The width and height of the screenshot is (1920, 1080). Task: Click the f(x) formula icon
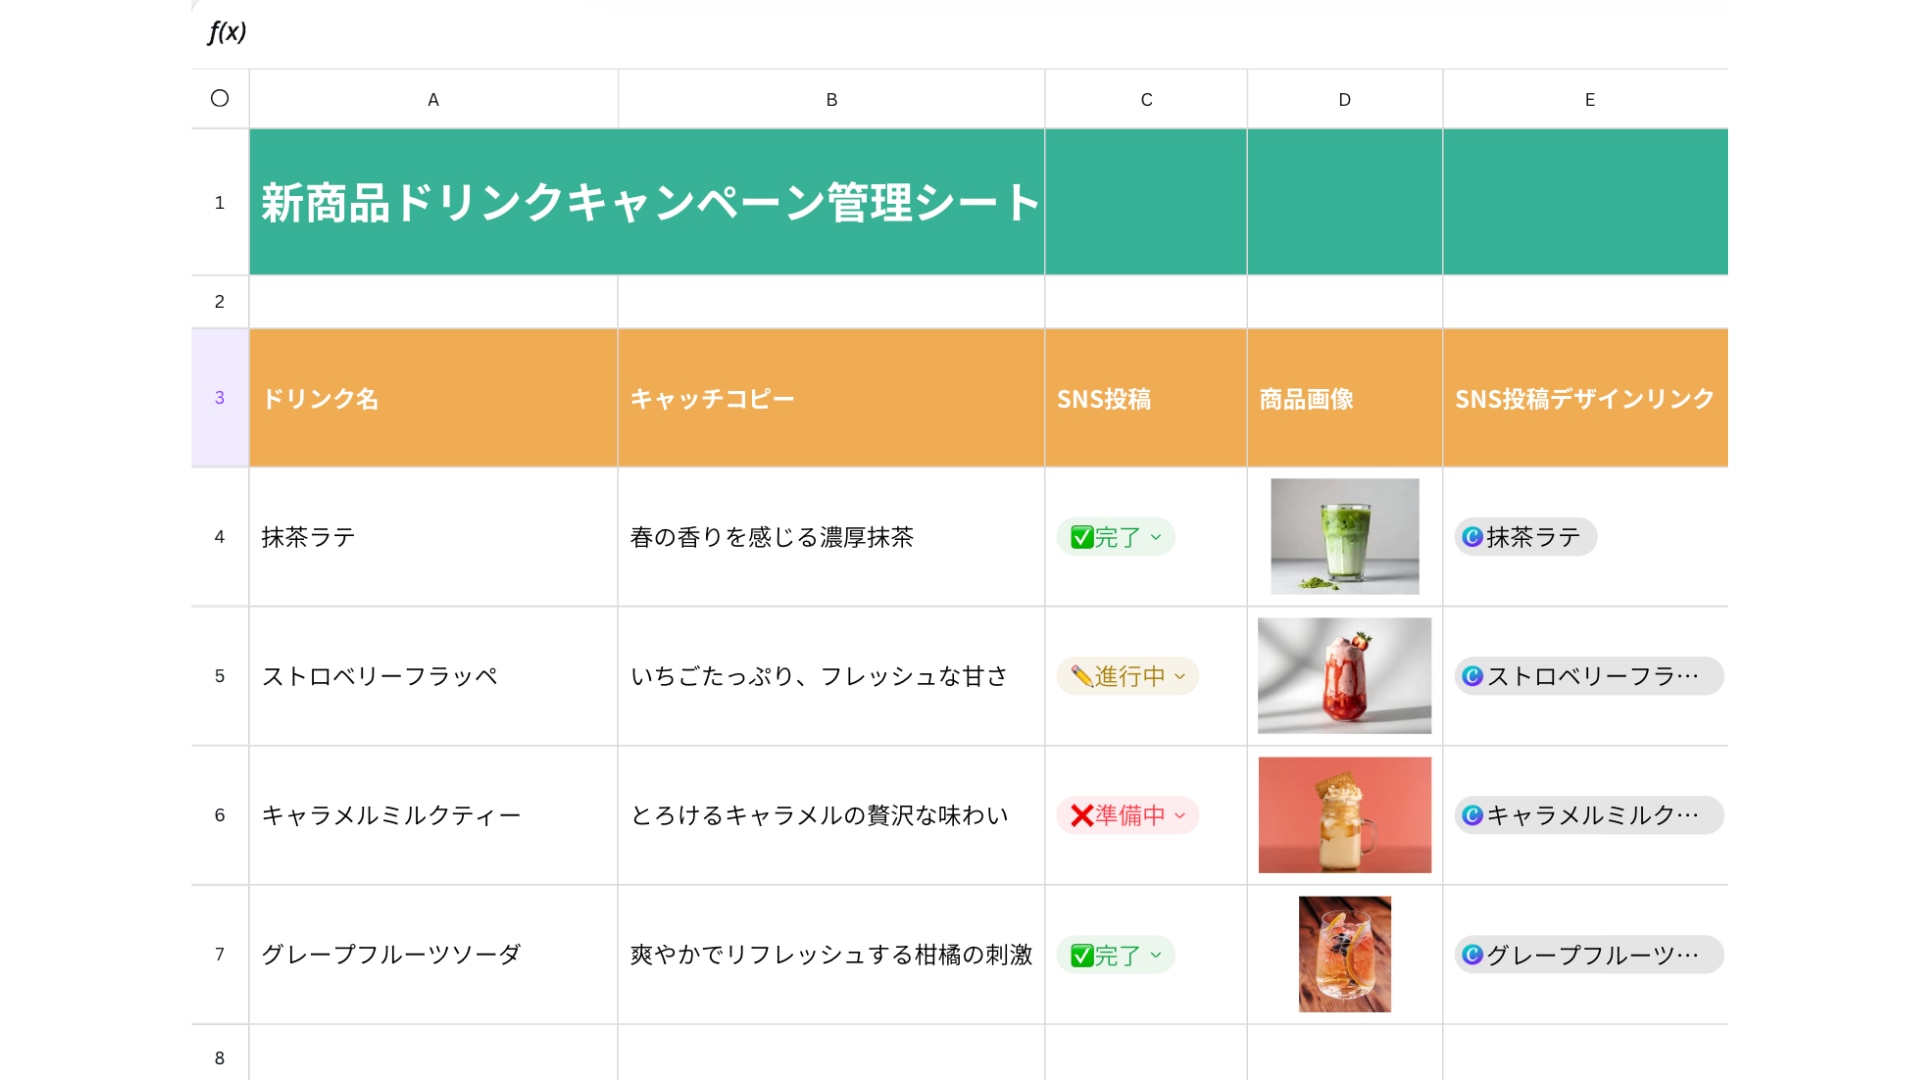click(x=227, y=32)
